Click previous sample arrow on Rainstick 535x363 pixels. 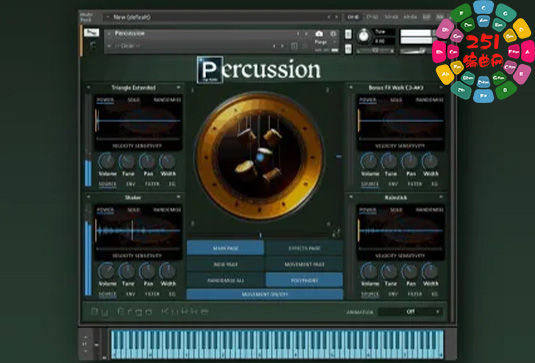[351, 197]
